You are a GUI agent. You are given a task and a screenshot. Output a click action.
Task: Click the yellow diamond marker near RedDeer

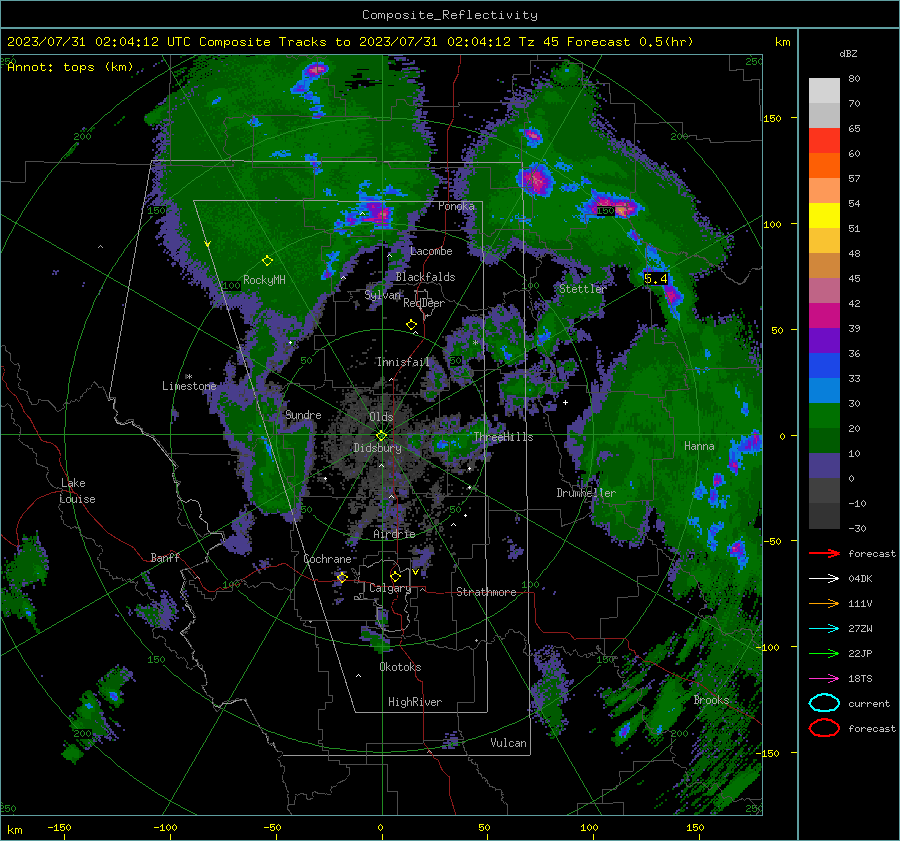pyautogui.click(x=411, y=325)
